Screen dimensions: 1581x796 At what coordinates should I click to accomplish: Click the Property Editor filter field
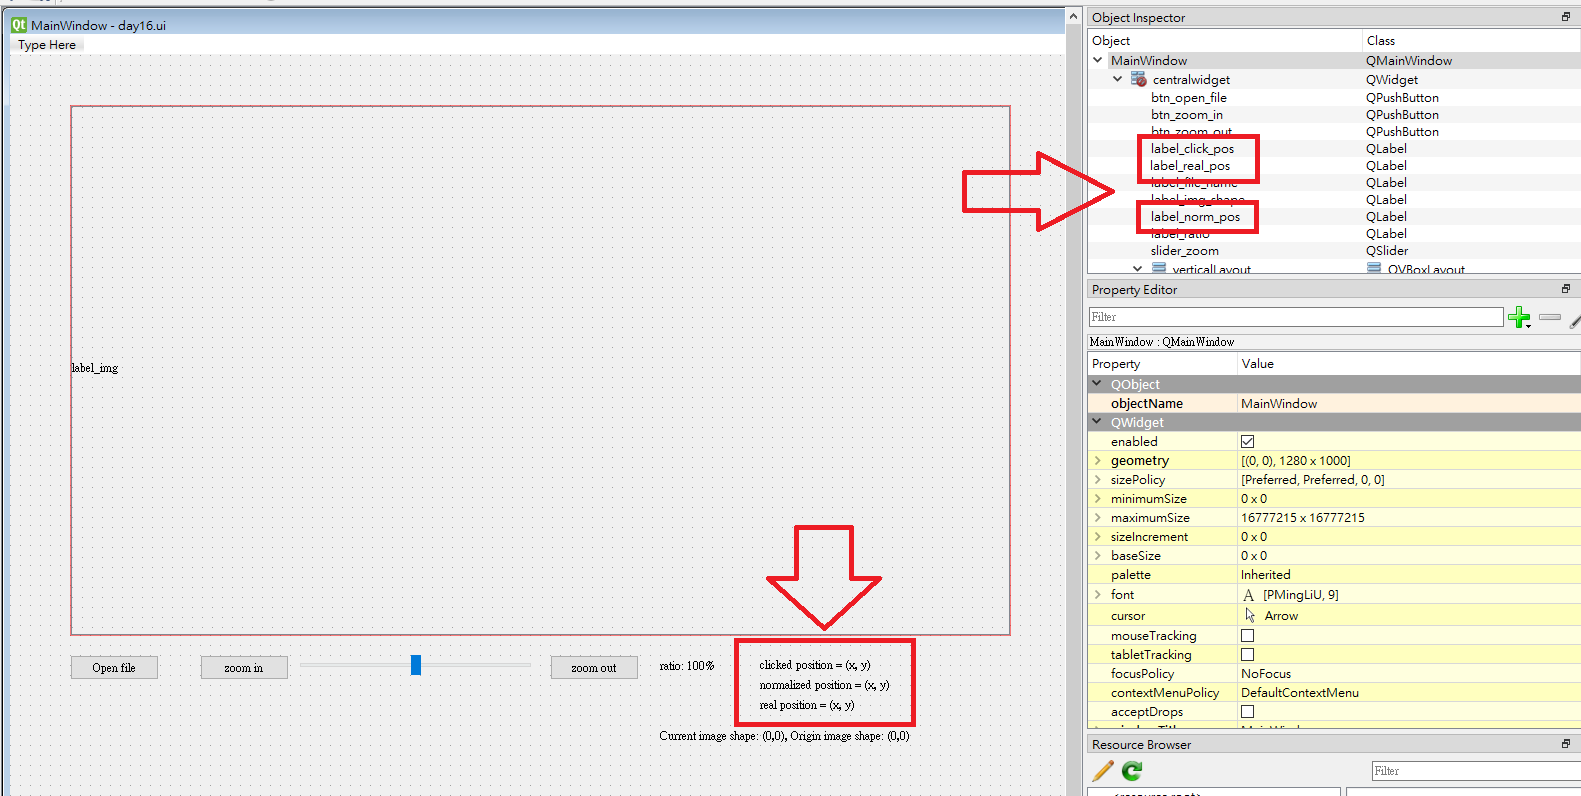point(1295,317)
